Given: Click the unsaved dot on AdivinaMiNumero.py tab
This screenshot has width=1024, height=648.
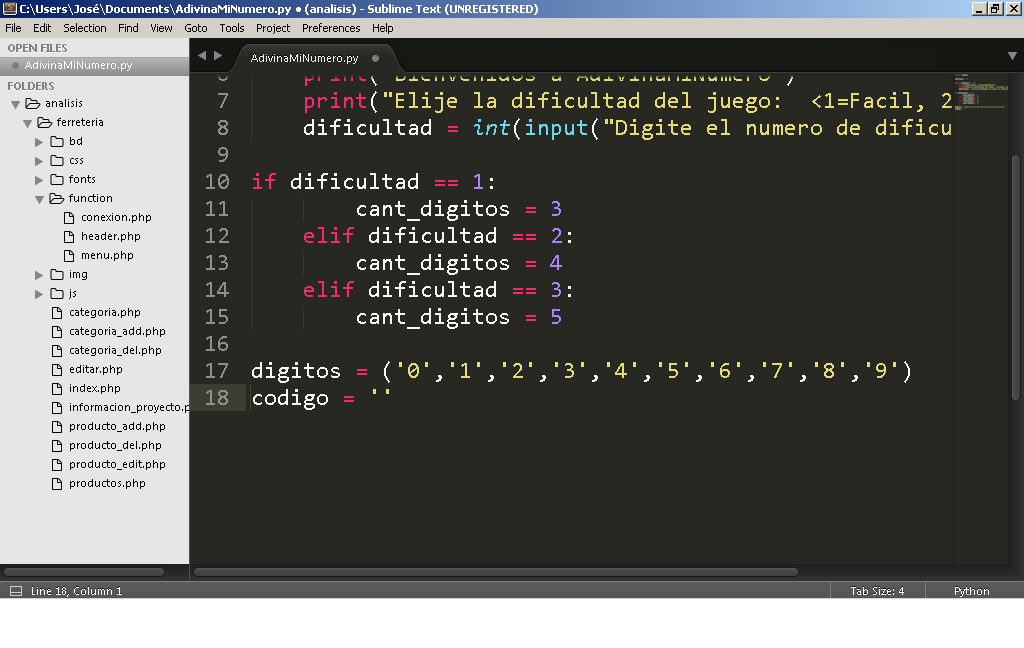Looking at the screenshot, I should (376, 58).
